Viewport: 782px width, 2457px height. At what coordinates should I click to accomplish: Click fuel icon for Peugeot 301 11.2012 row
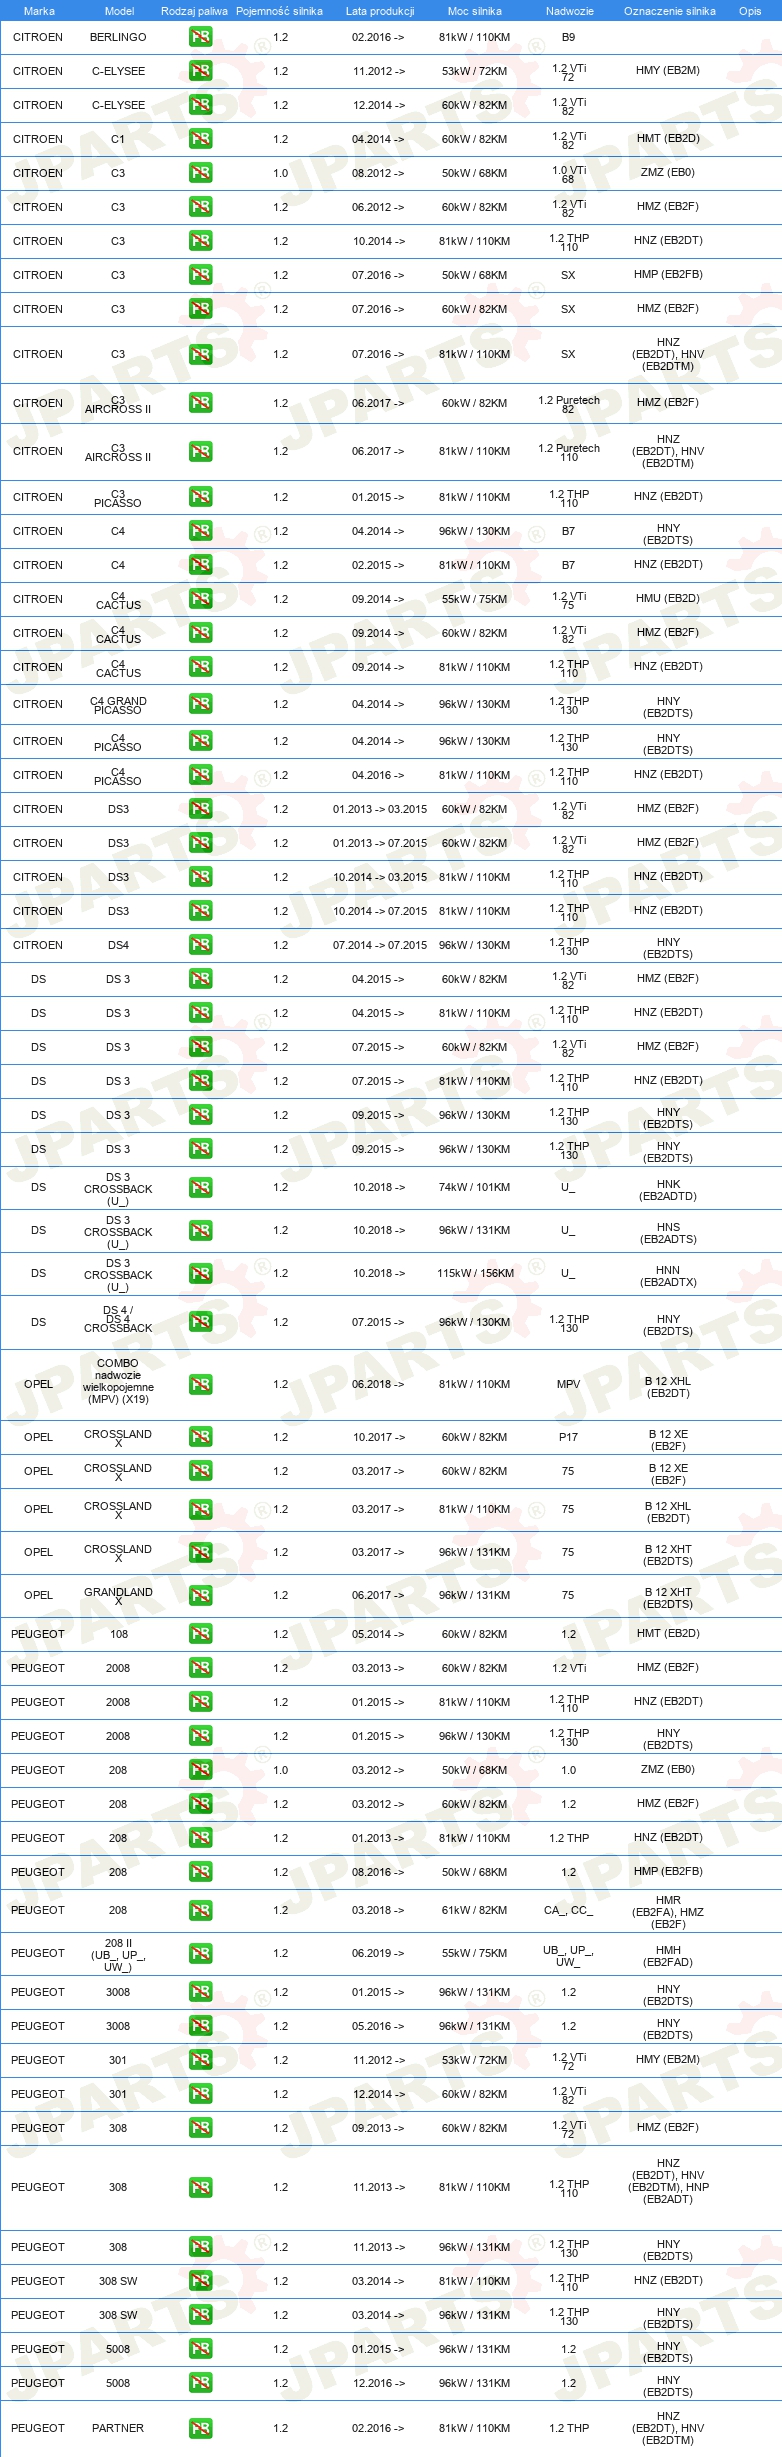[x=200, y=2060]
